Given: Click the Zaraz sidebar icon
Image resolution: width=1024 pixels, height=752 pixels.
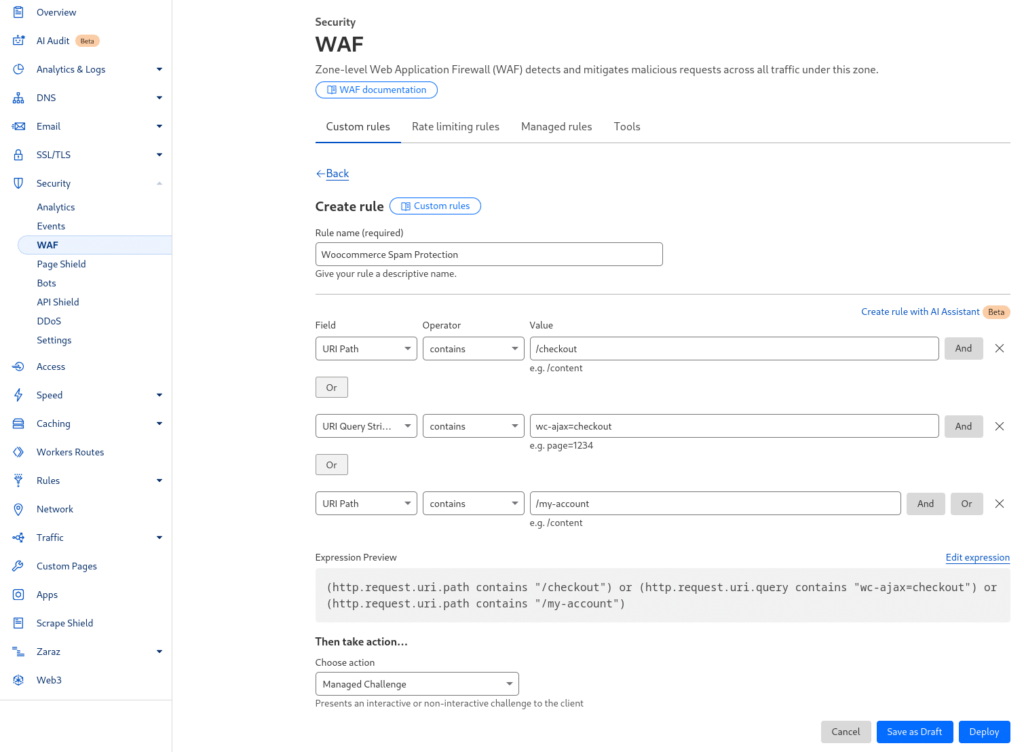Looking at the screenshot, I should 18,652.
